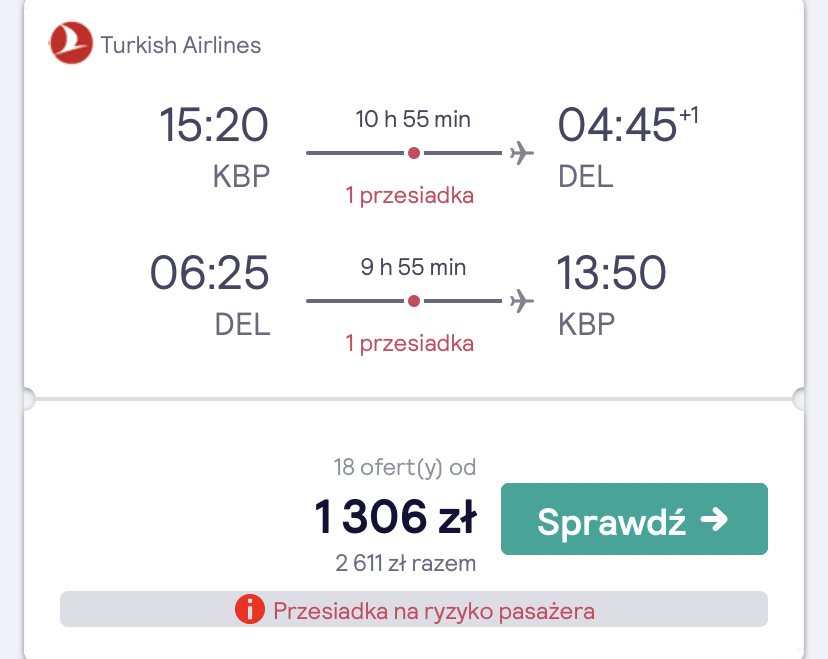Click the Sprawdź button
This screenshot has width=828, height=659.
tap(634, 519)
